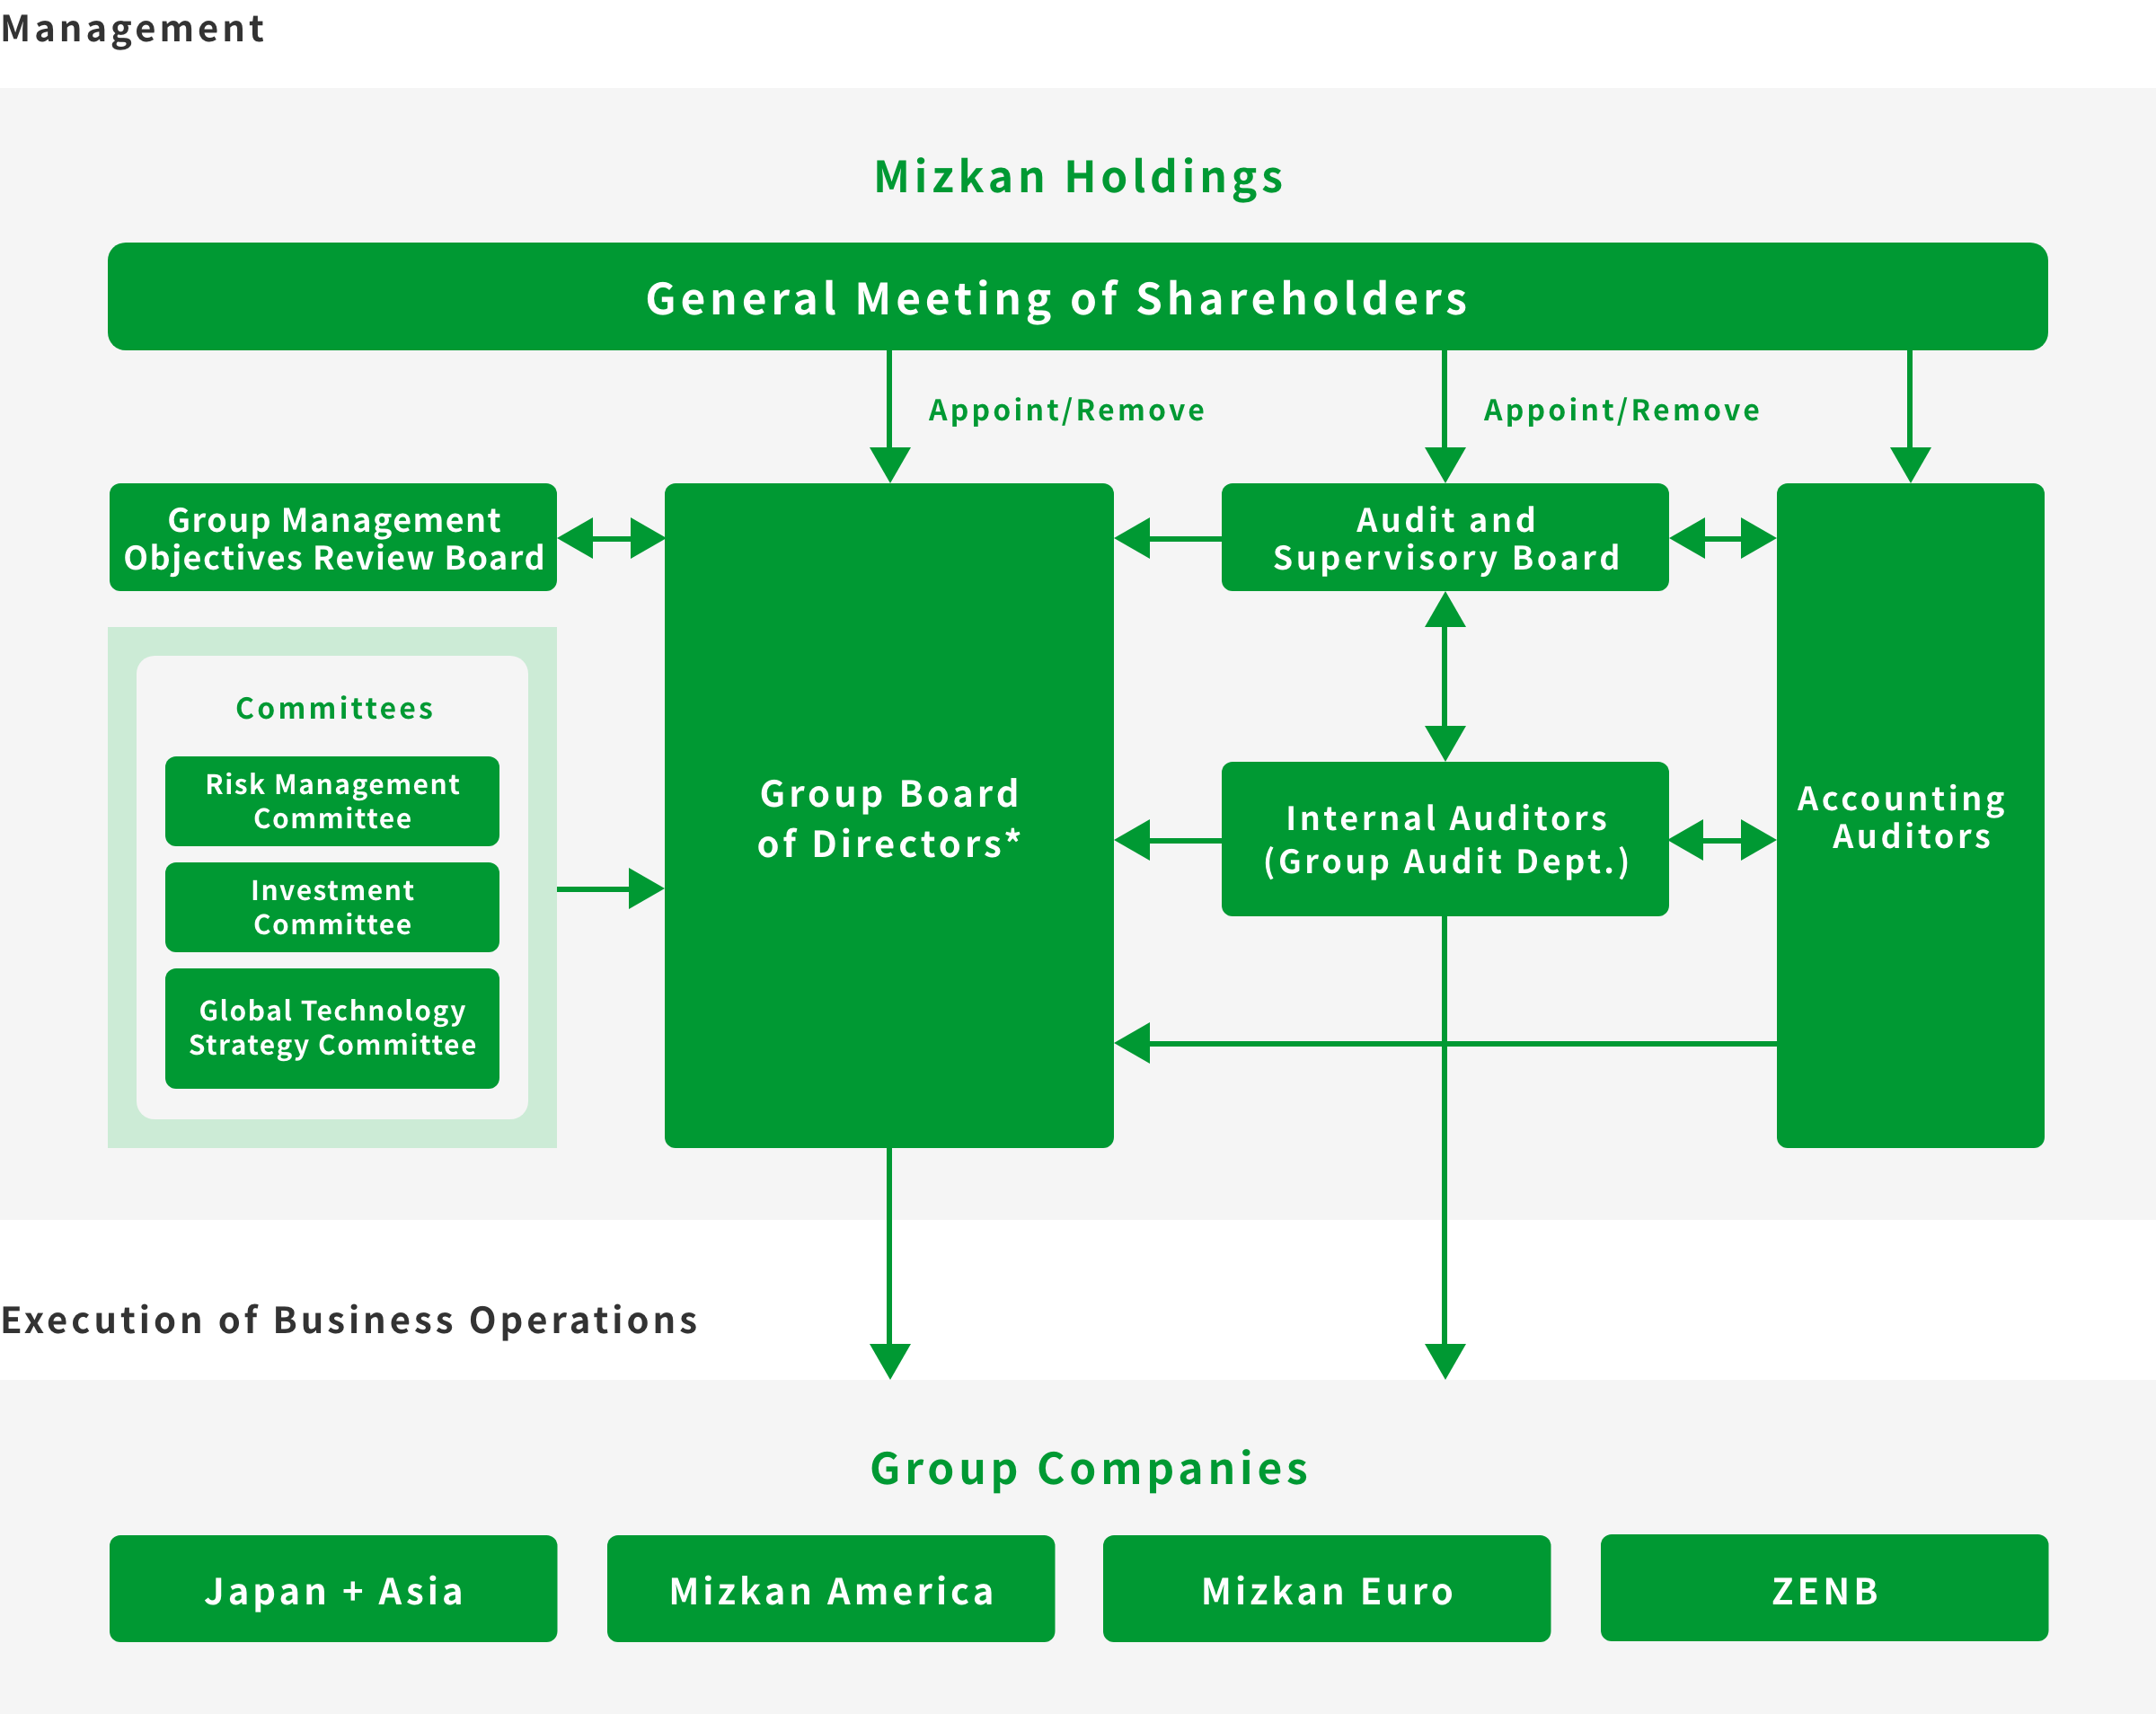The width and height of the screenshot is (2156, 1714).
Task: Select the Mizkan Euro box
Action: click(x=1327, y=1589)
